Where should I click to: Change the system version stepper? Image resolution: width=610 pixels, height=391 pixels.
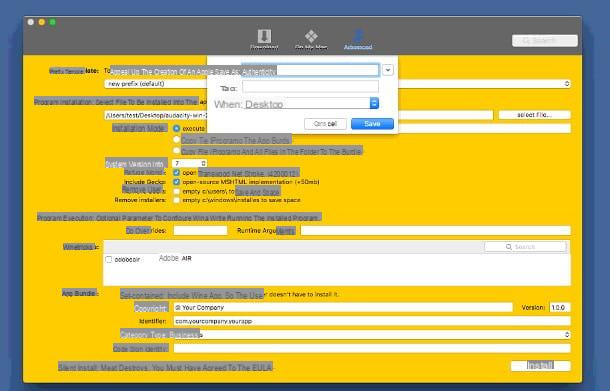203,163
